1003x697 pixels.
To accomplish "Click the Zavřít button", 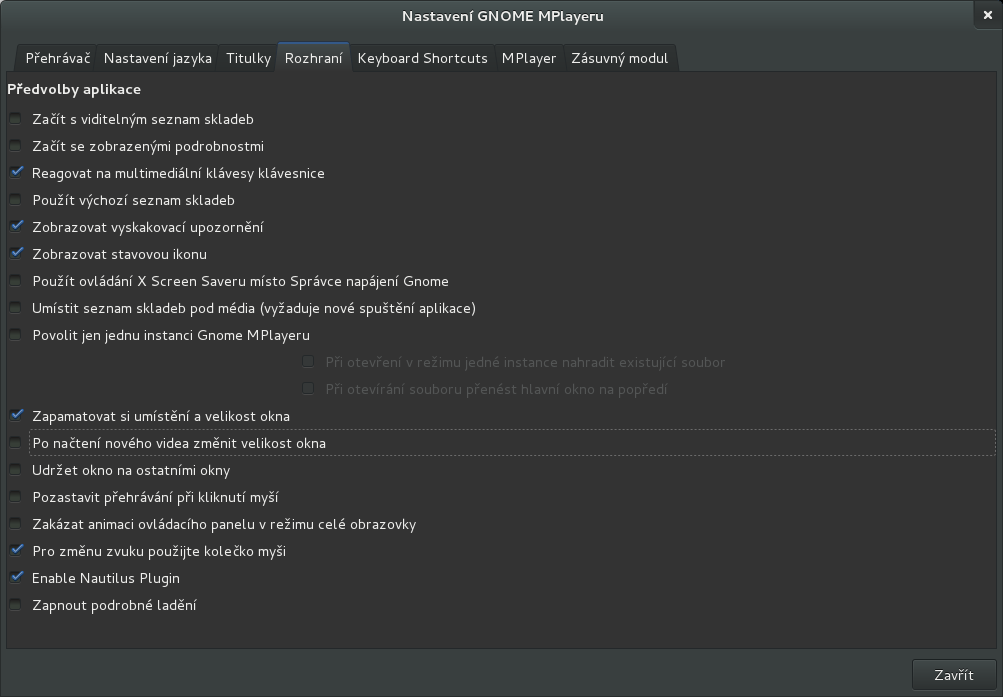I will 954,675.
